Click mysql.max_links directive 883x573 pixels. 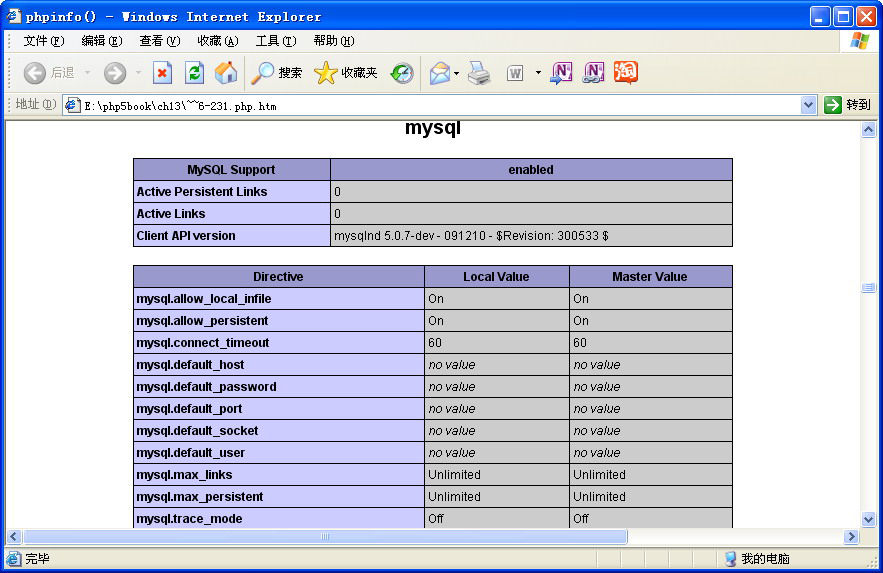[x=184, y=474]
